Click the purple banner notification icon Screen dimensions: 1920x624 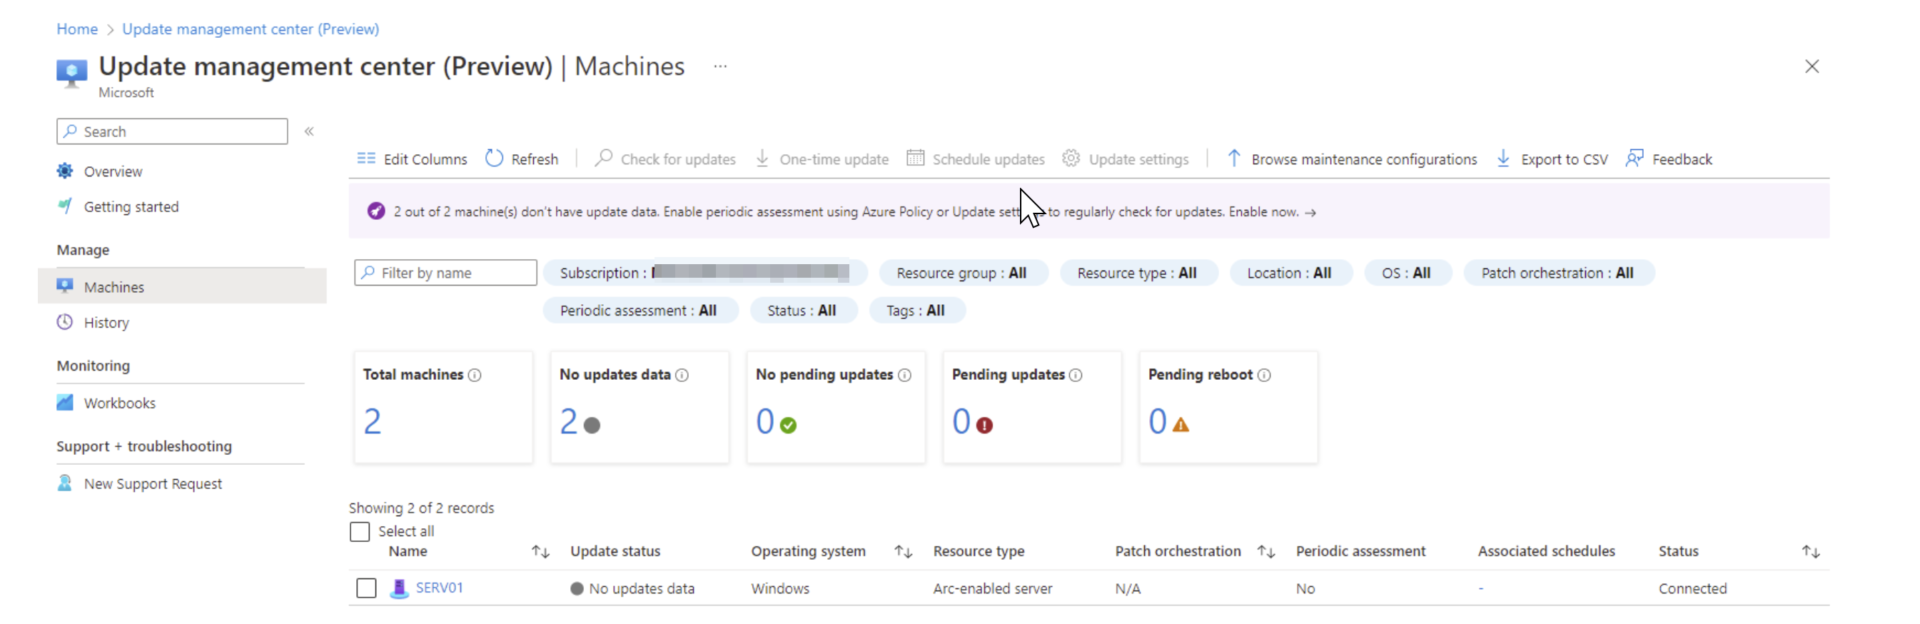tap(376, 211)
